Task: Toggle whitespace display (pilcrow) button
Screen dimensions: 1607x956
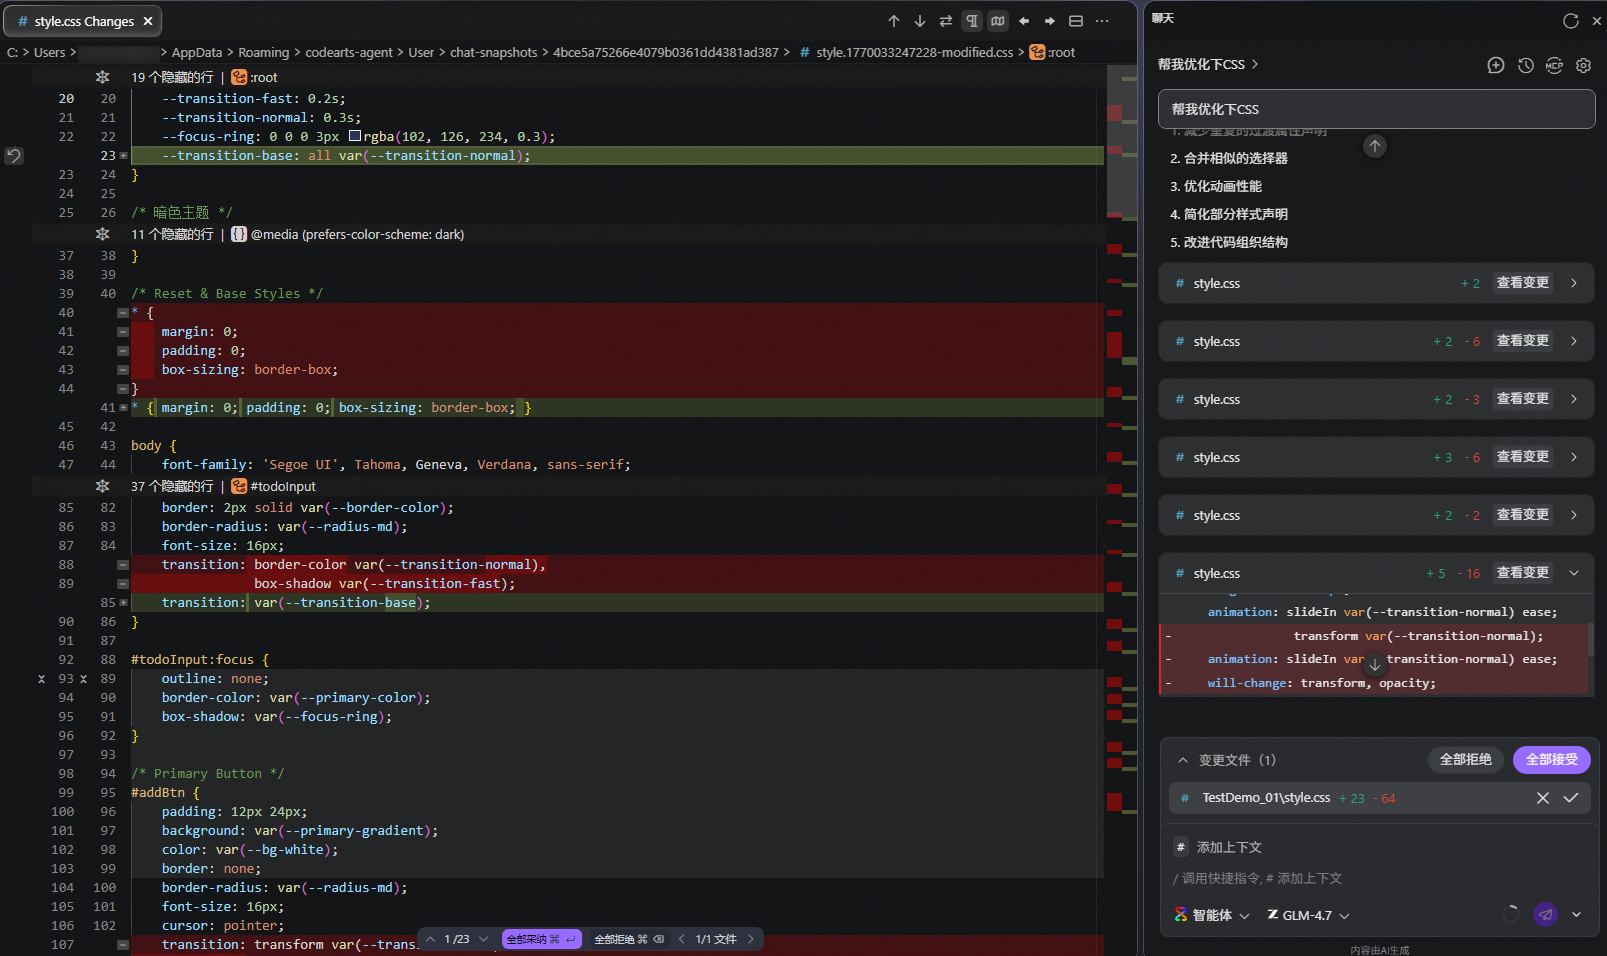Action: coord(972,21)
